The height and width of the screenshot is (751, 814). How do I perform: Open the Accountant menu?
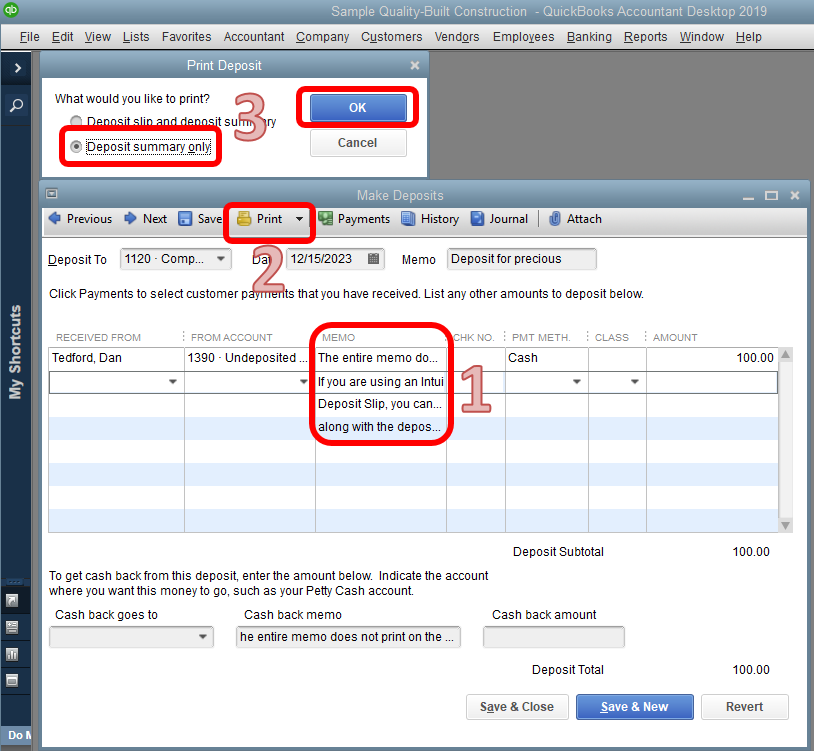pos(254,37)
